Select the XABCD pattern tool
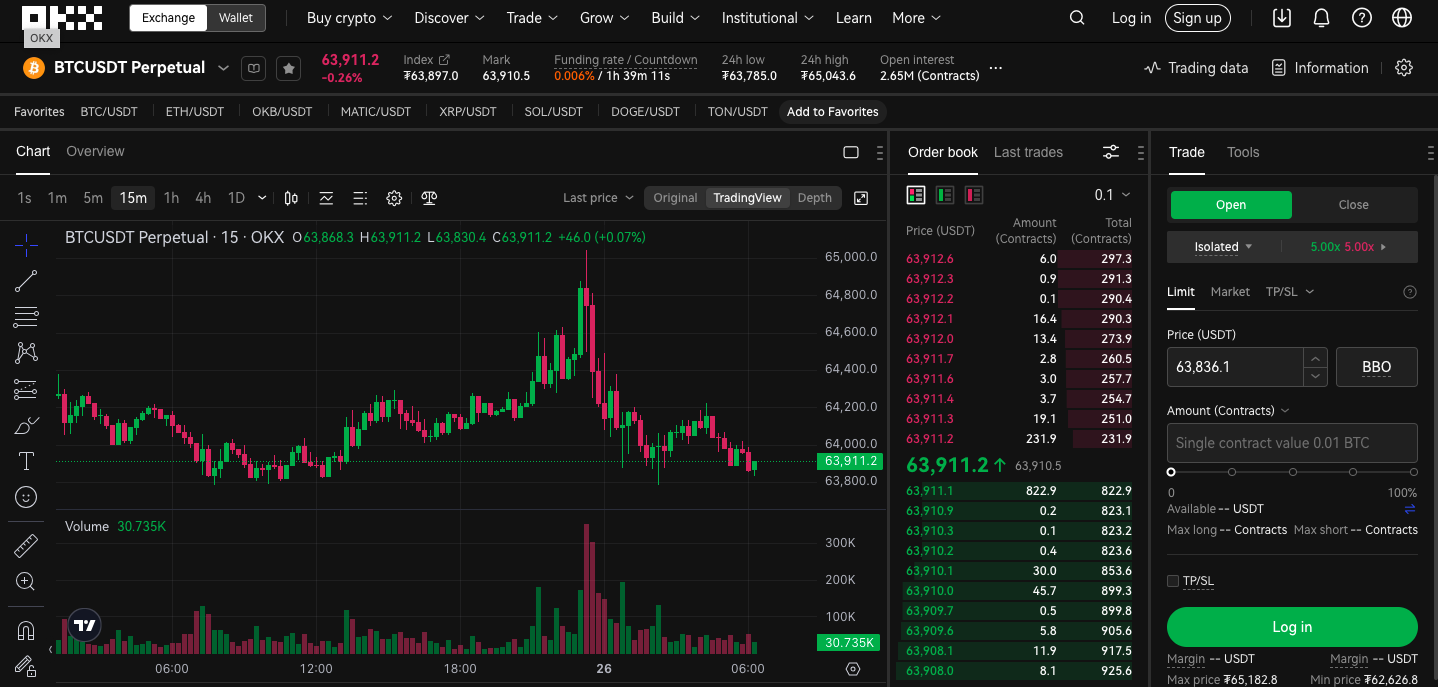The width and height of the screenshot is (1438, 687). pyautogui.click(x=26, y=353)
